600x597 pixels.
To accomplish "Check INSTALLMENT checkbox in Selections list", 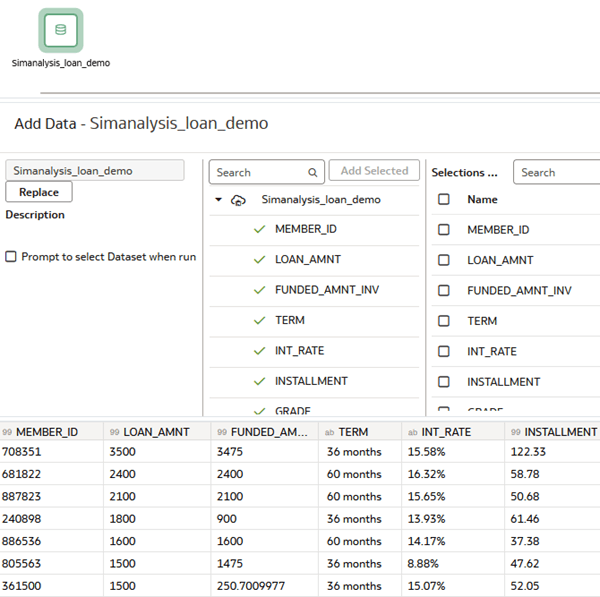I will click(x=443, y=382).
